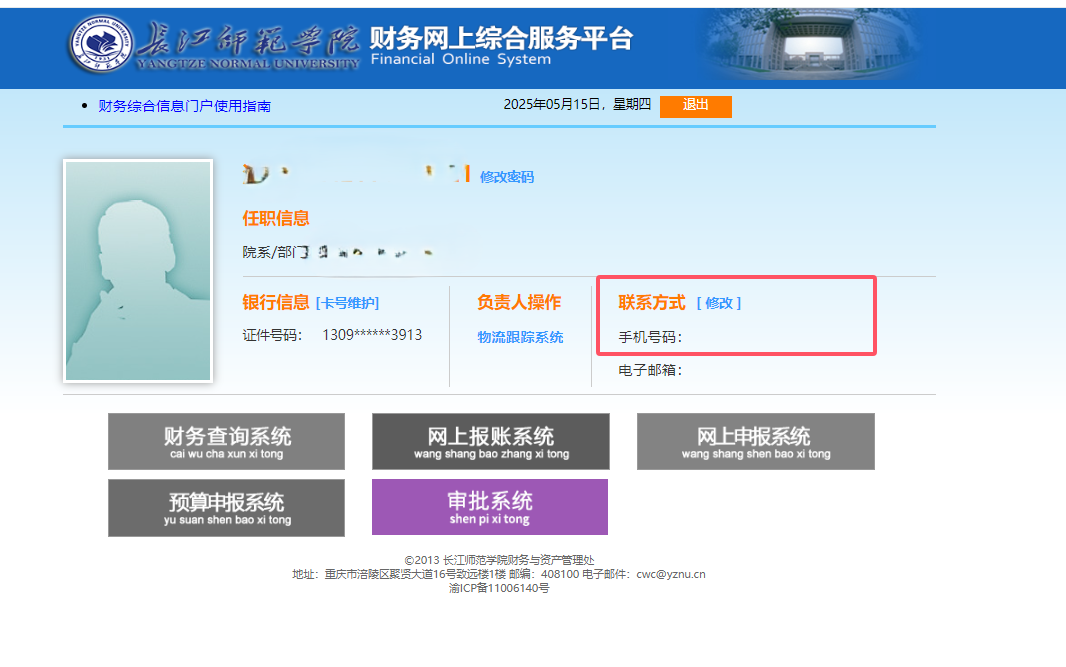Click the 渝ICP备11006140号 footer text
Screen dimensions: 1066x667
[x=499, y=588]
